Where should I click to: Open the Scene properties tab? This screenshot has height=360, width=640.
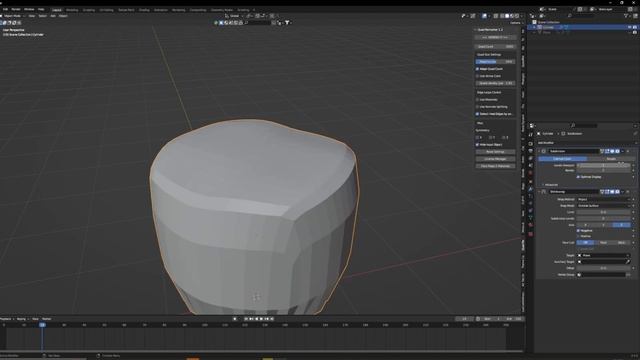(531, 165)
